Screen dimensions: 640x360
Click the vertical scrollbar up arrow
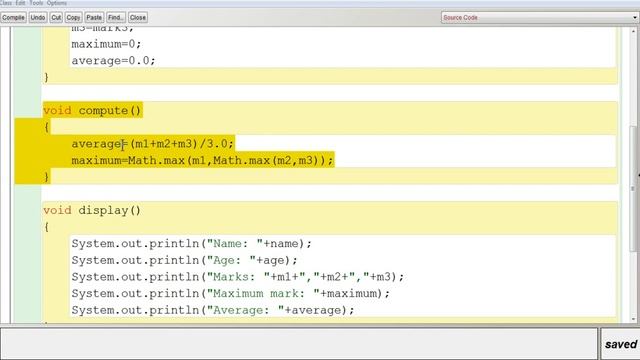tap(633, 31)
